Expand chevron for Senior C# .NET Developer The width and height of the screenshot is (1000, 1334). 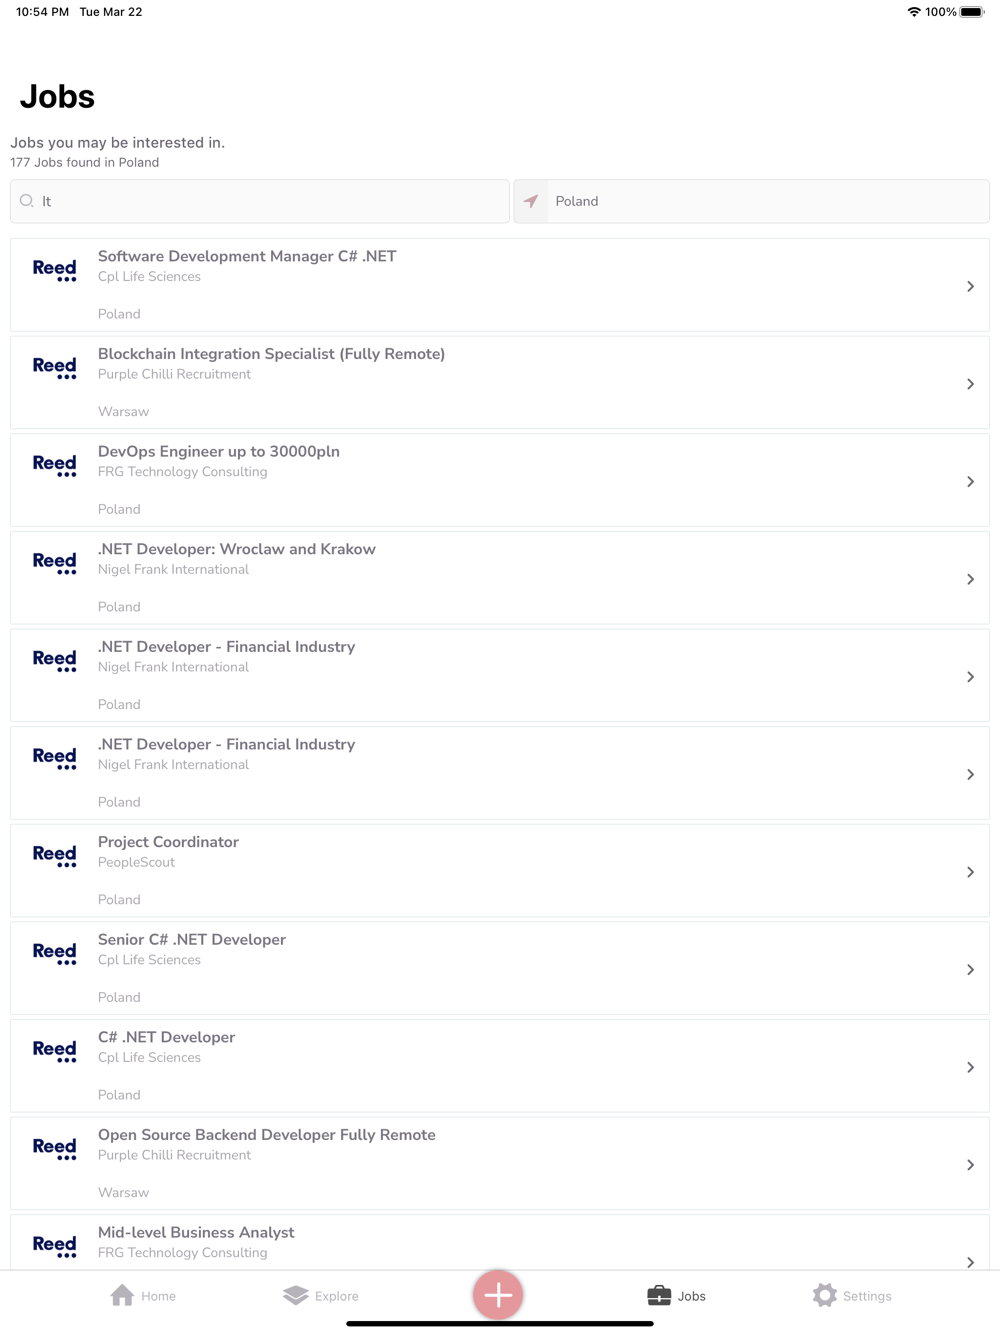[x=970, y=970]
